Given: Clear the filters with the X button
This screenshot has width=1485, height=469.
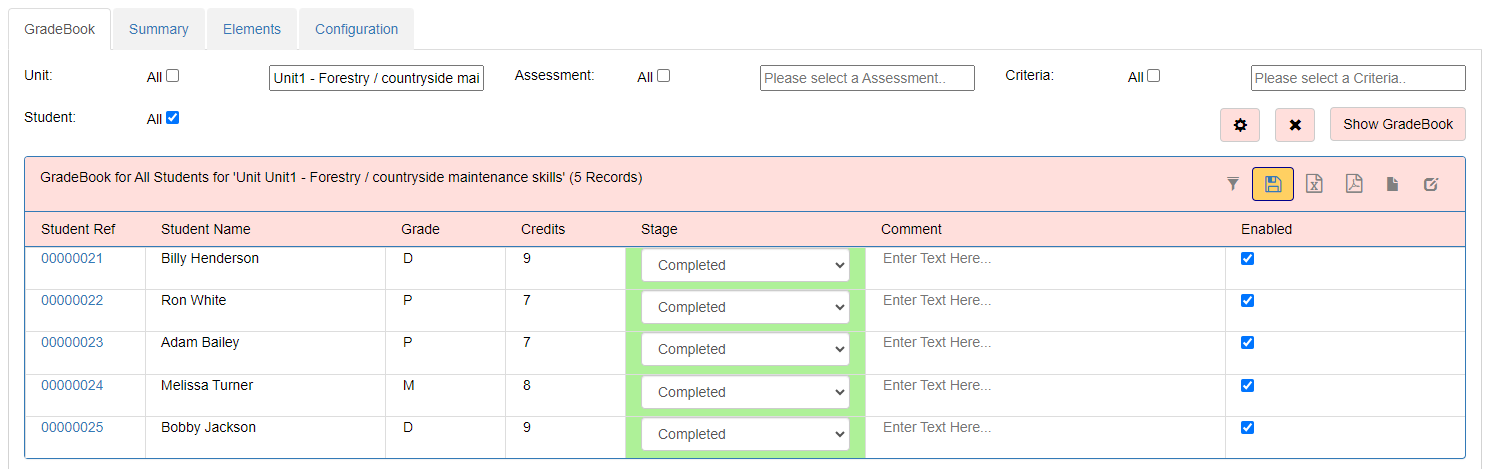Looking at the screenshot, I should [1295, 125].
